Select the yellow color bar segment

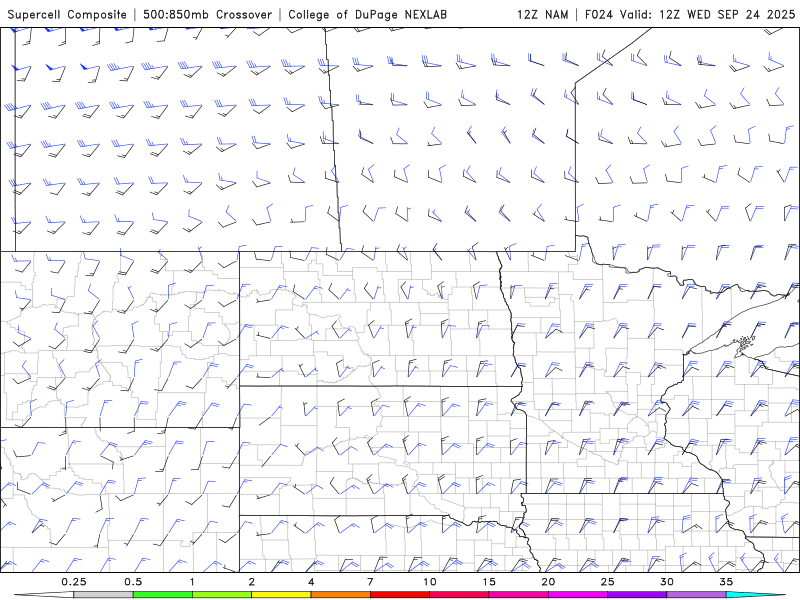281,595
